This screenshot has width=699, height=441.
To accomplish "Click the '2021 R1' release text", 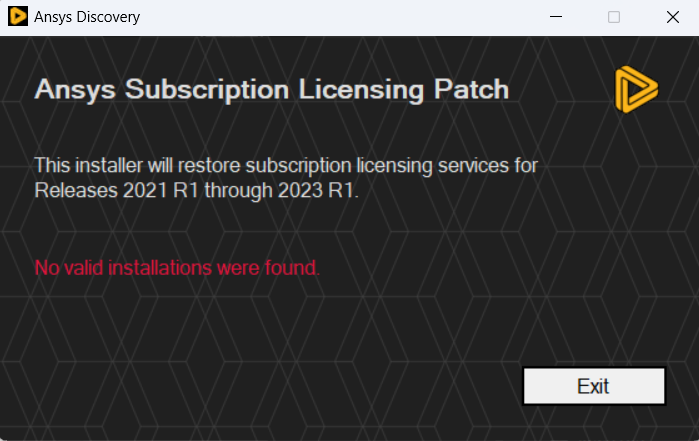I will (160, 190).
